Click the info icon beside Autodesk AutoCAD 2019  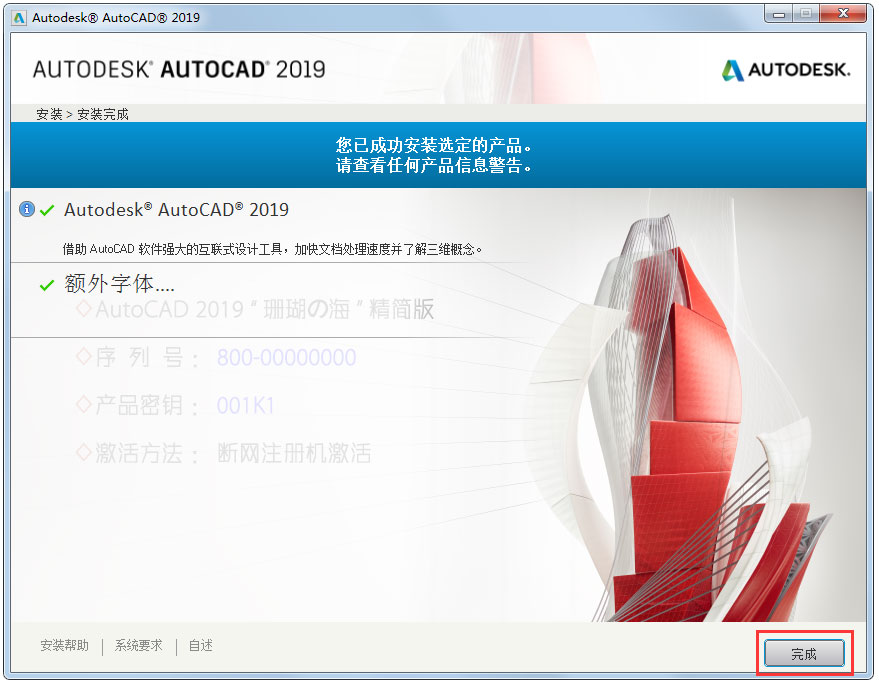tap(25, 209)
